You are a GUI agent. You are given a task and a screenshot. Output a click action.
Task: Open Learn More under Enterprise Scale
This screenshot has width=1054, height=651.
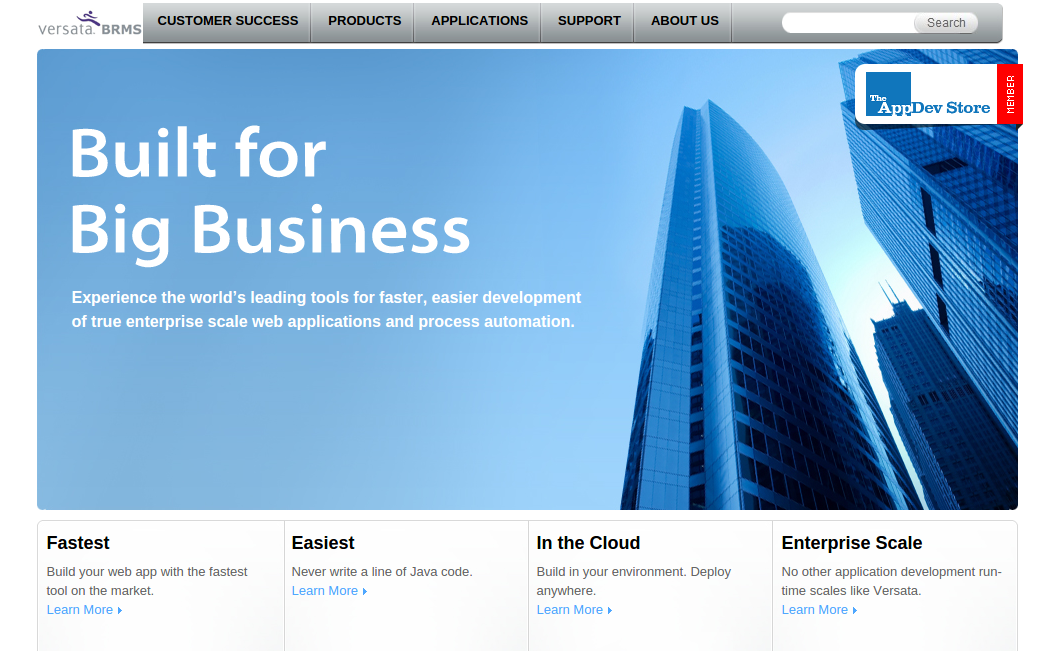(x=814, y=610)
